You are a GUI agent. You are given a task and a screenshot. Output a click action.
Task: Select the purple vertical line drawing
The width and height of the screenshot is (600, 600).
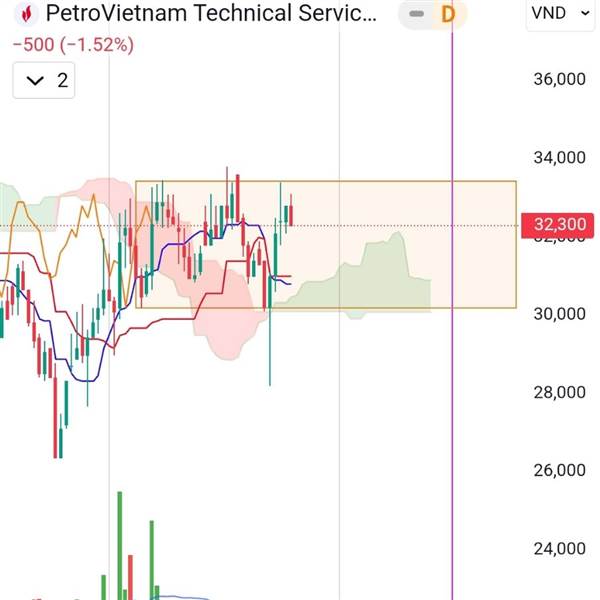(453, 400)
